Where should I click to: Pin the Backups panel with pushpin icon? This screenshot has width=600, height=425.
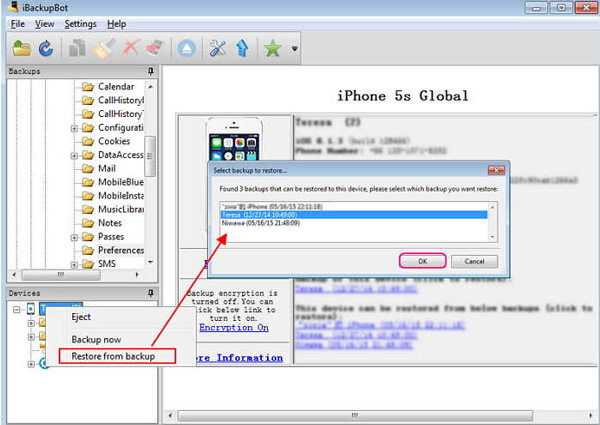(151, 71)
